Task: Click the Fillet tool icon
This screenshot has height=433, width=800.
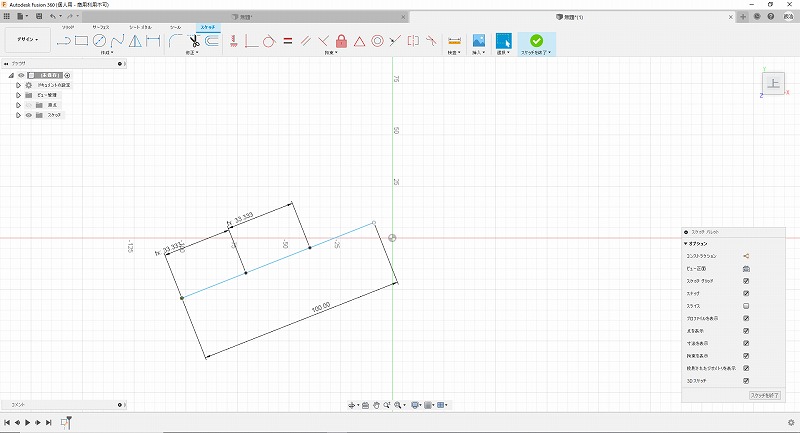Action: click(175, 41)
